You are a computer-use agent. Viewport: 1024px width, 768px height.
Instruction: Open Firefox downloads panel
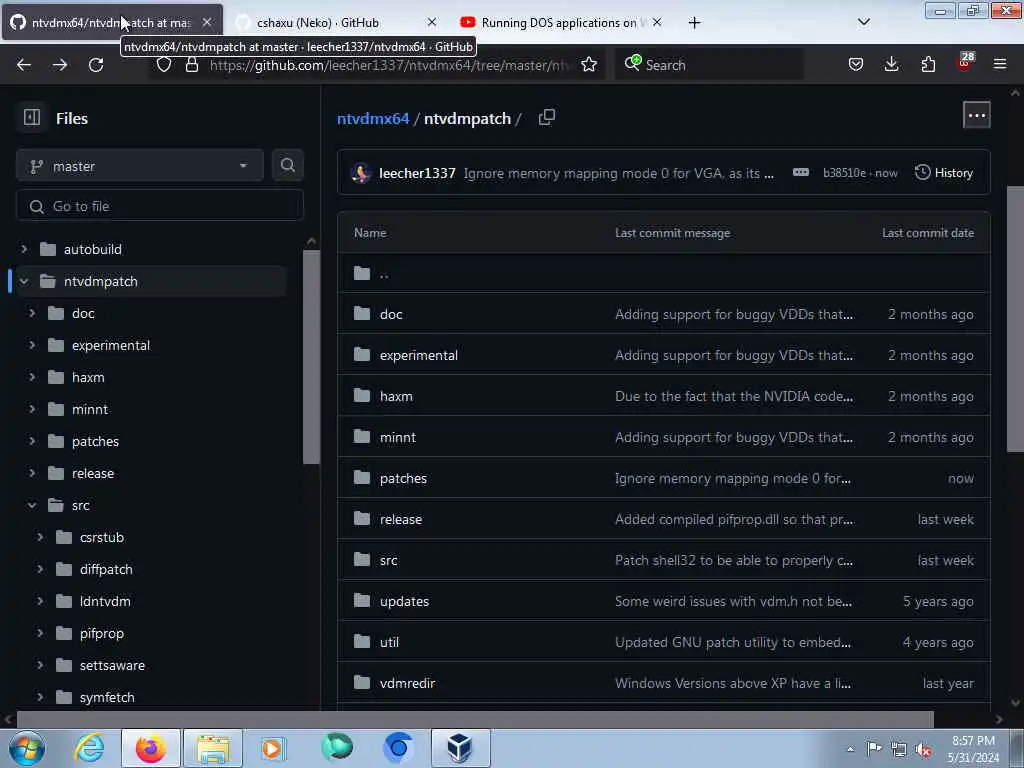891,65
